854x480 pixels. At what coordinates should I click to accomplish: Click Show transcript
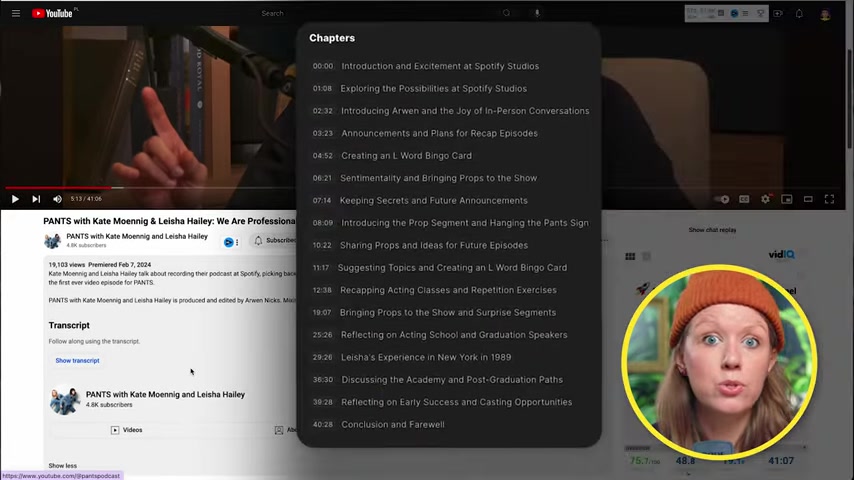click(x=77, y=360)
